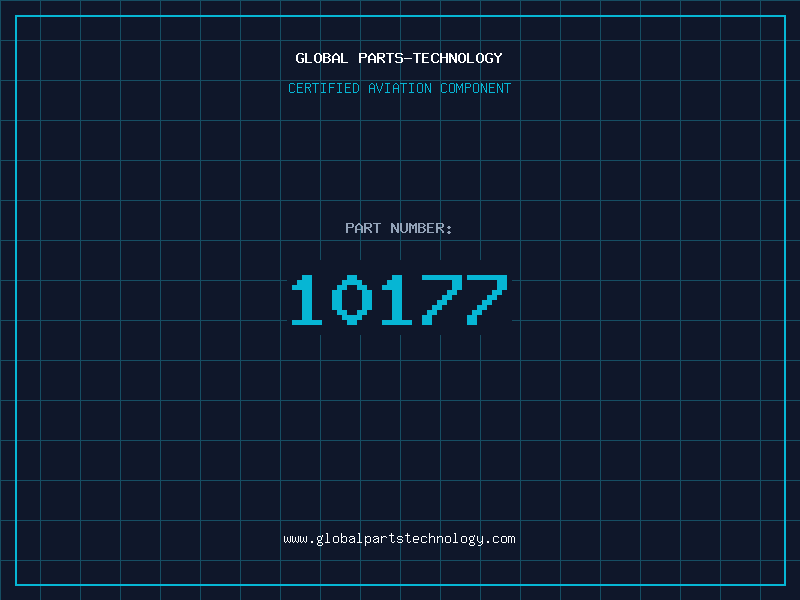Click the first digit 1 of 10177

pyautogui.click(x=307, y=300)
